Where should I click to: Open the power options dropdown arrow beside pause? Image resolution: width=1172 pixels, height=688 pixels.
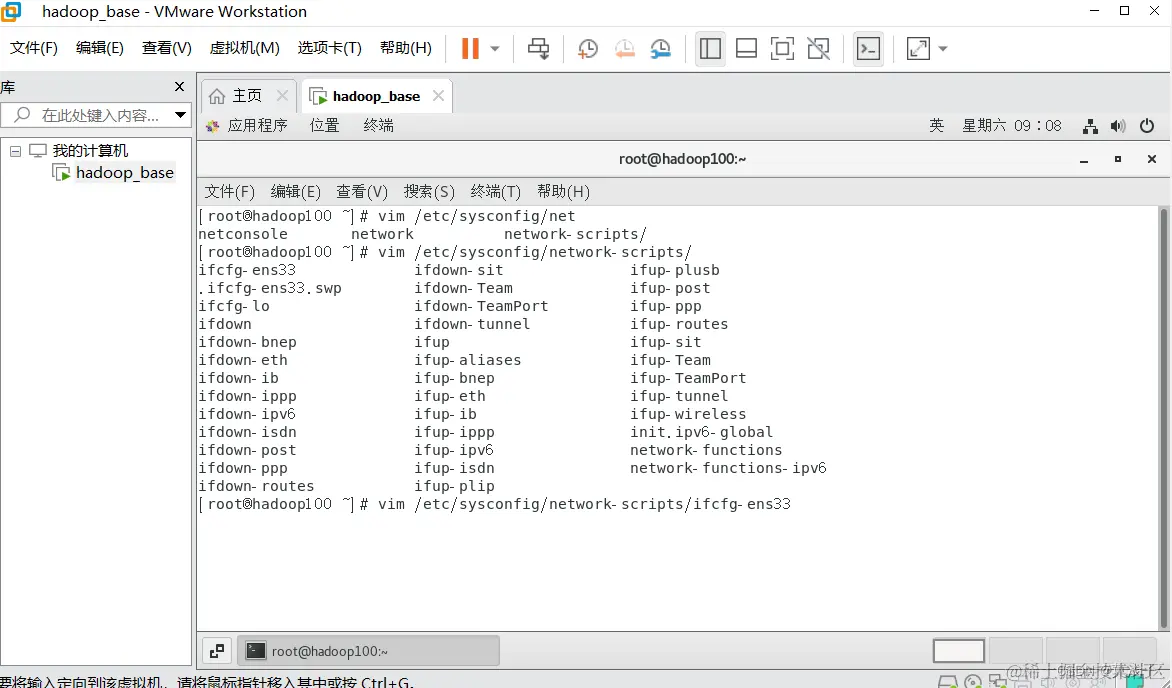[495, 49]
